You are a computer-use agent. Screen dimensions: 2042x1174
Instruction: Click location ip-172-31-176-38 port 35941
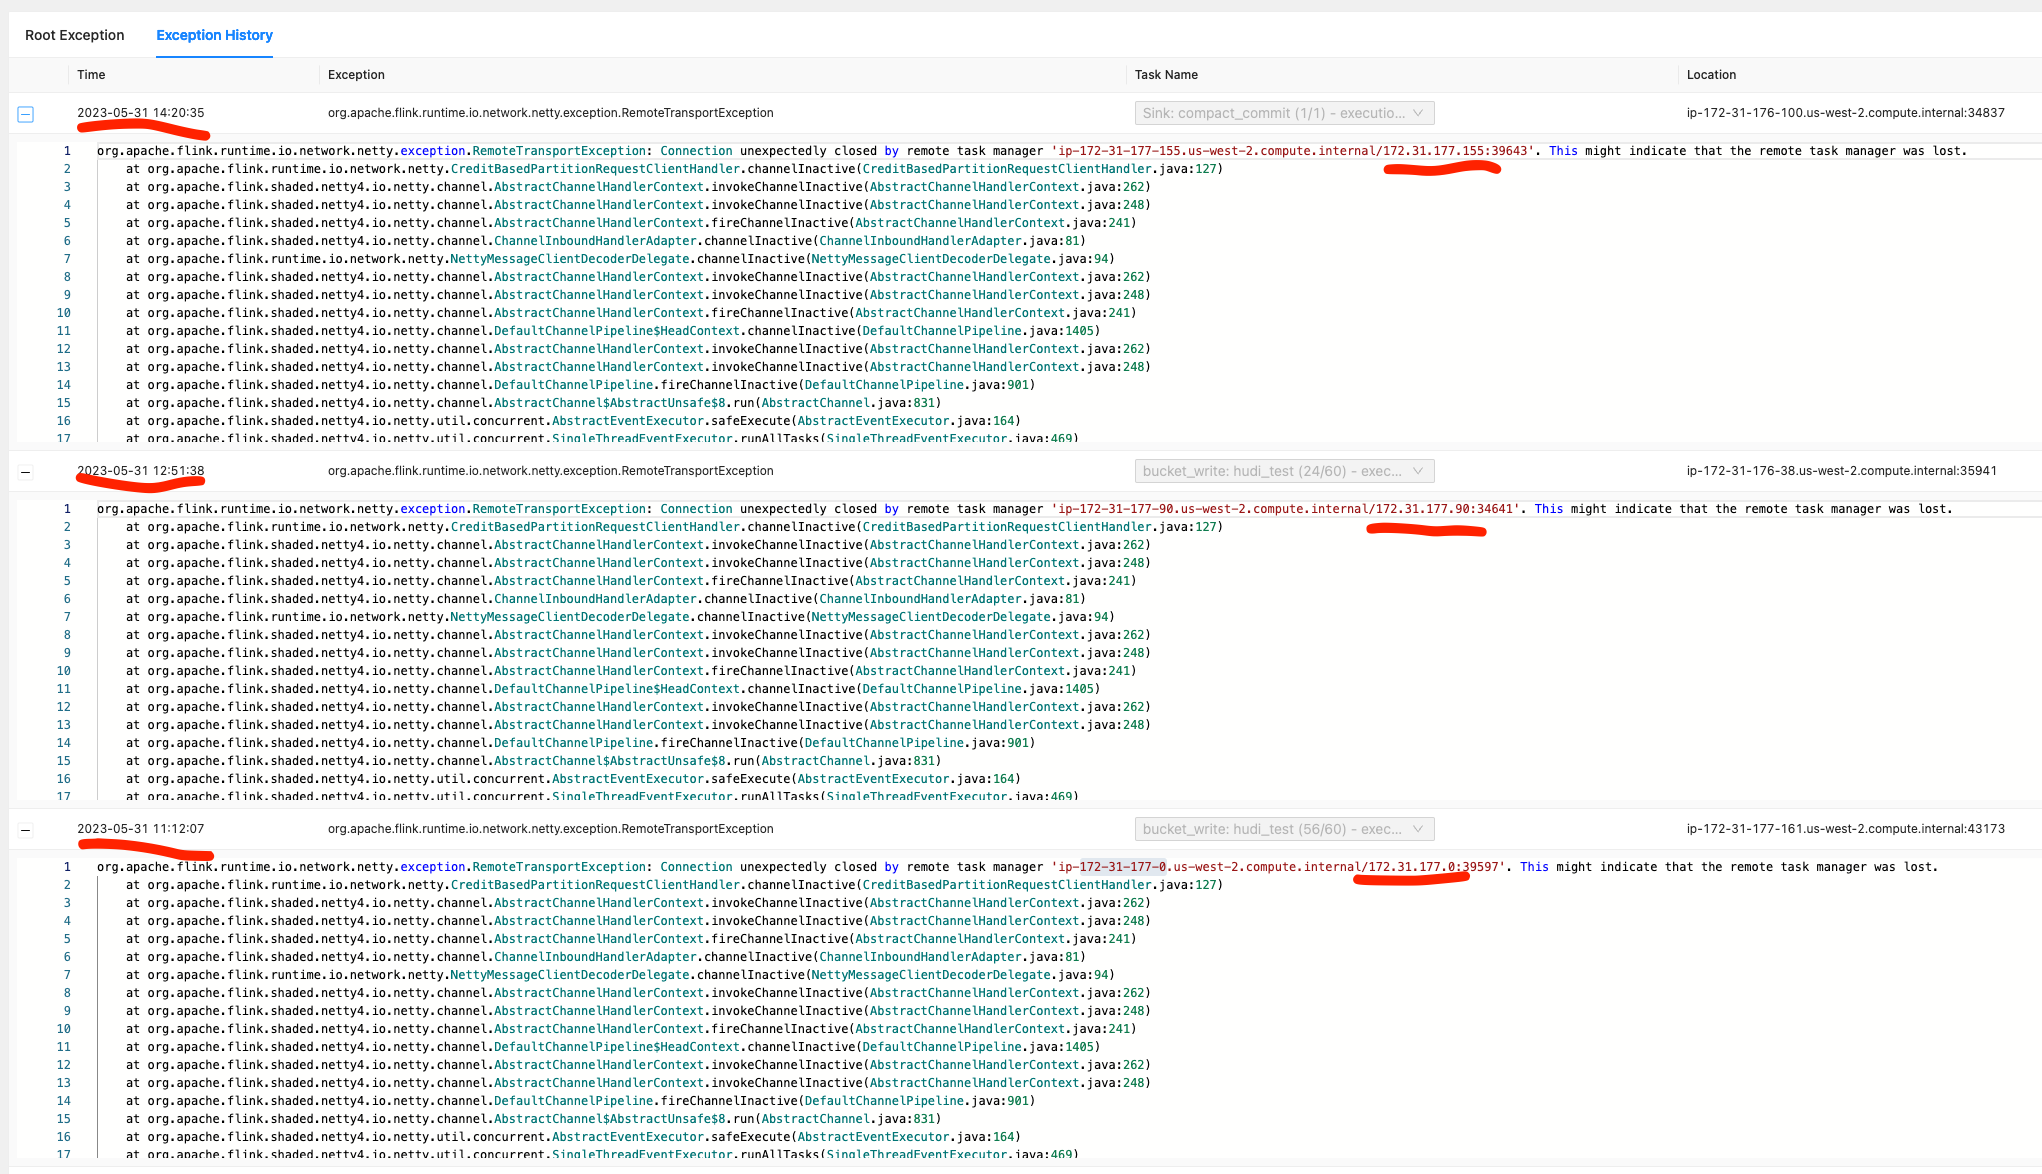(1841, 471)
